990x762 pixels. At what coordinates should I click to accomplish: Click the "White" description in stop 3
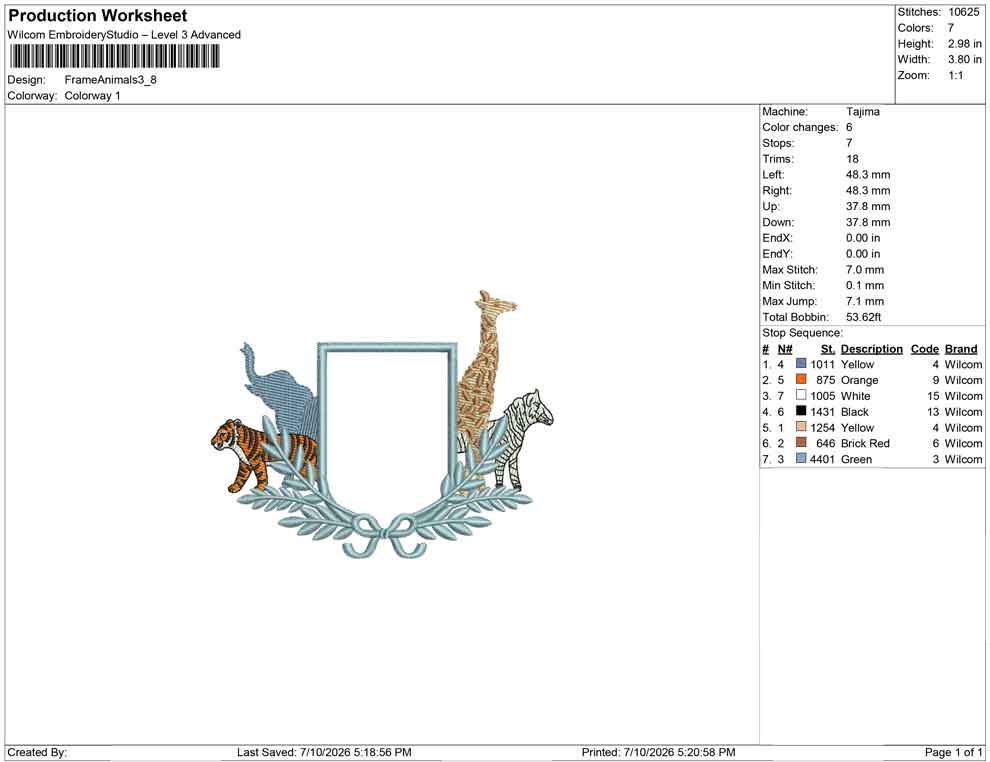(856, 396)
